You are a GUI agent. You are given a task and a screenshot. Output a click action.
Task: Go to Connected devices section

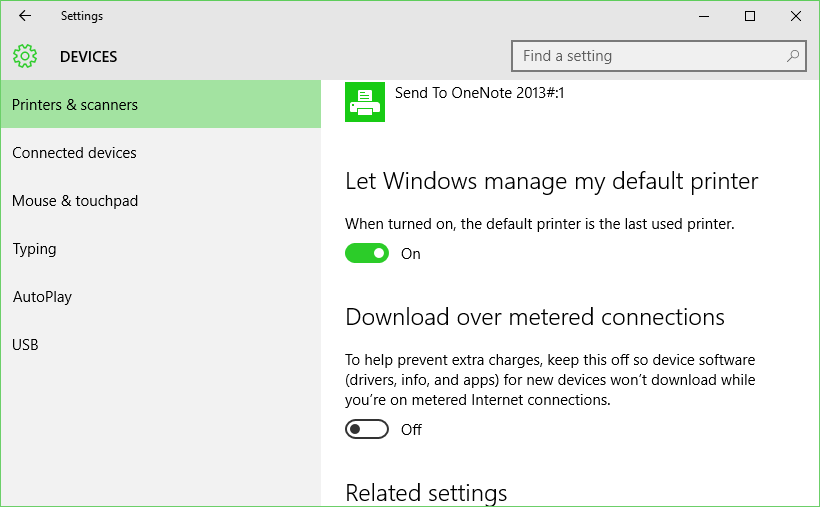tap(161, 153)
